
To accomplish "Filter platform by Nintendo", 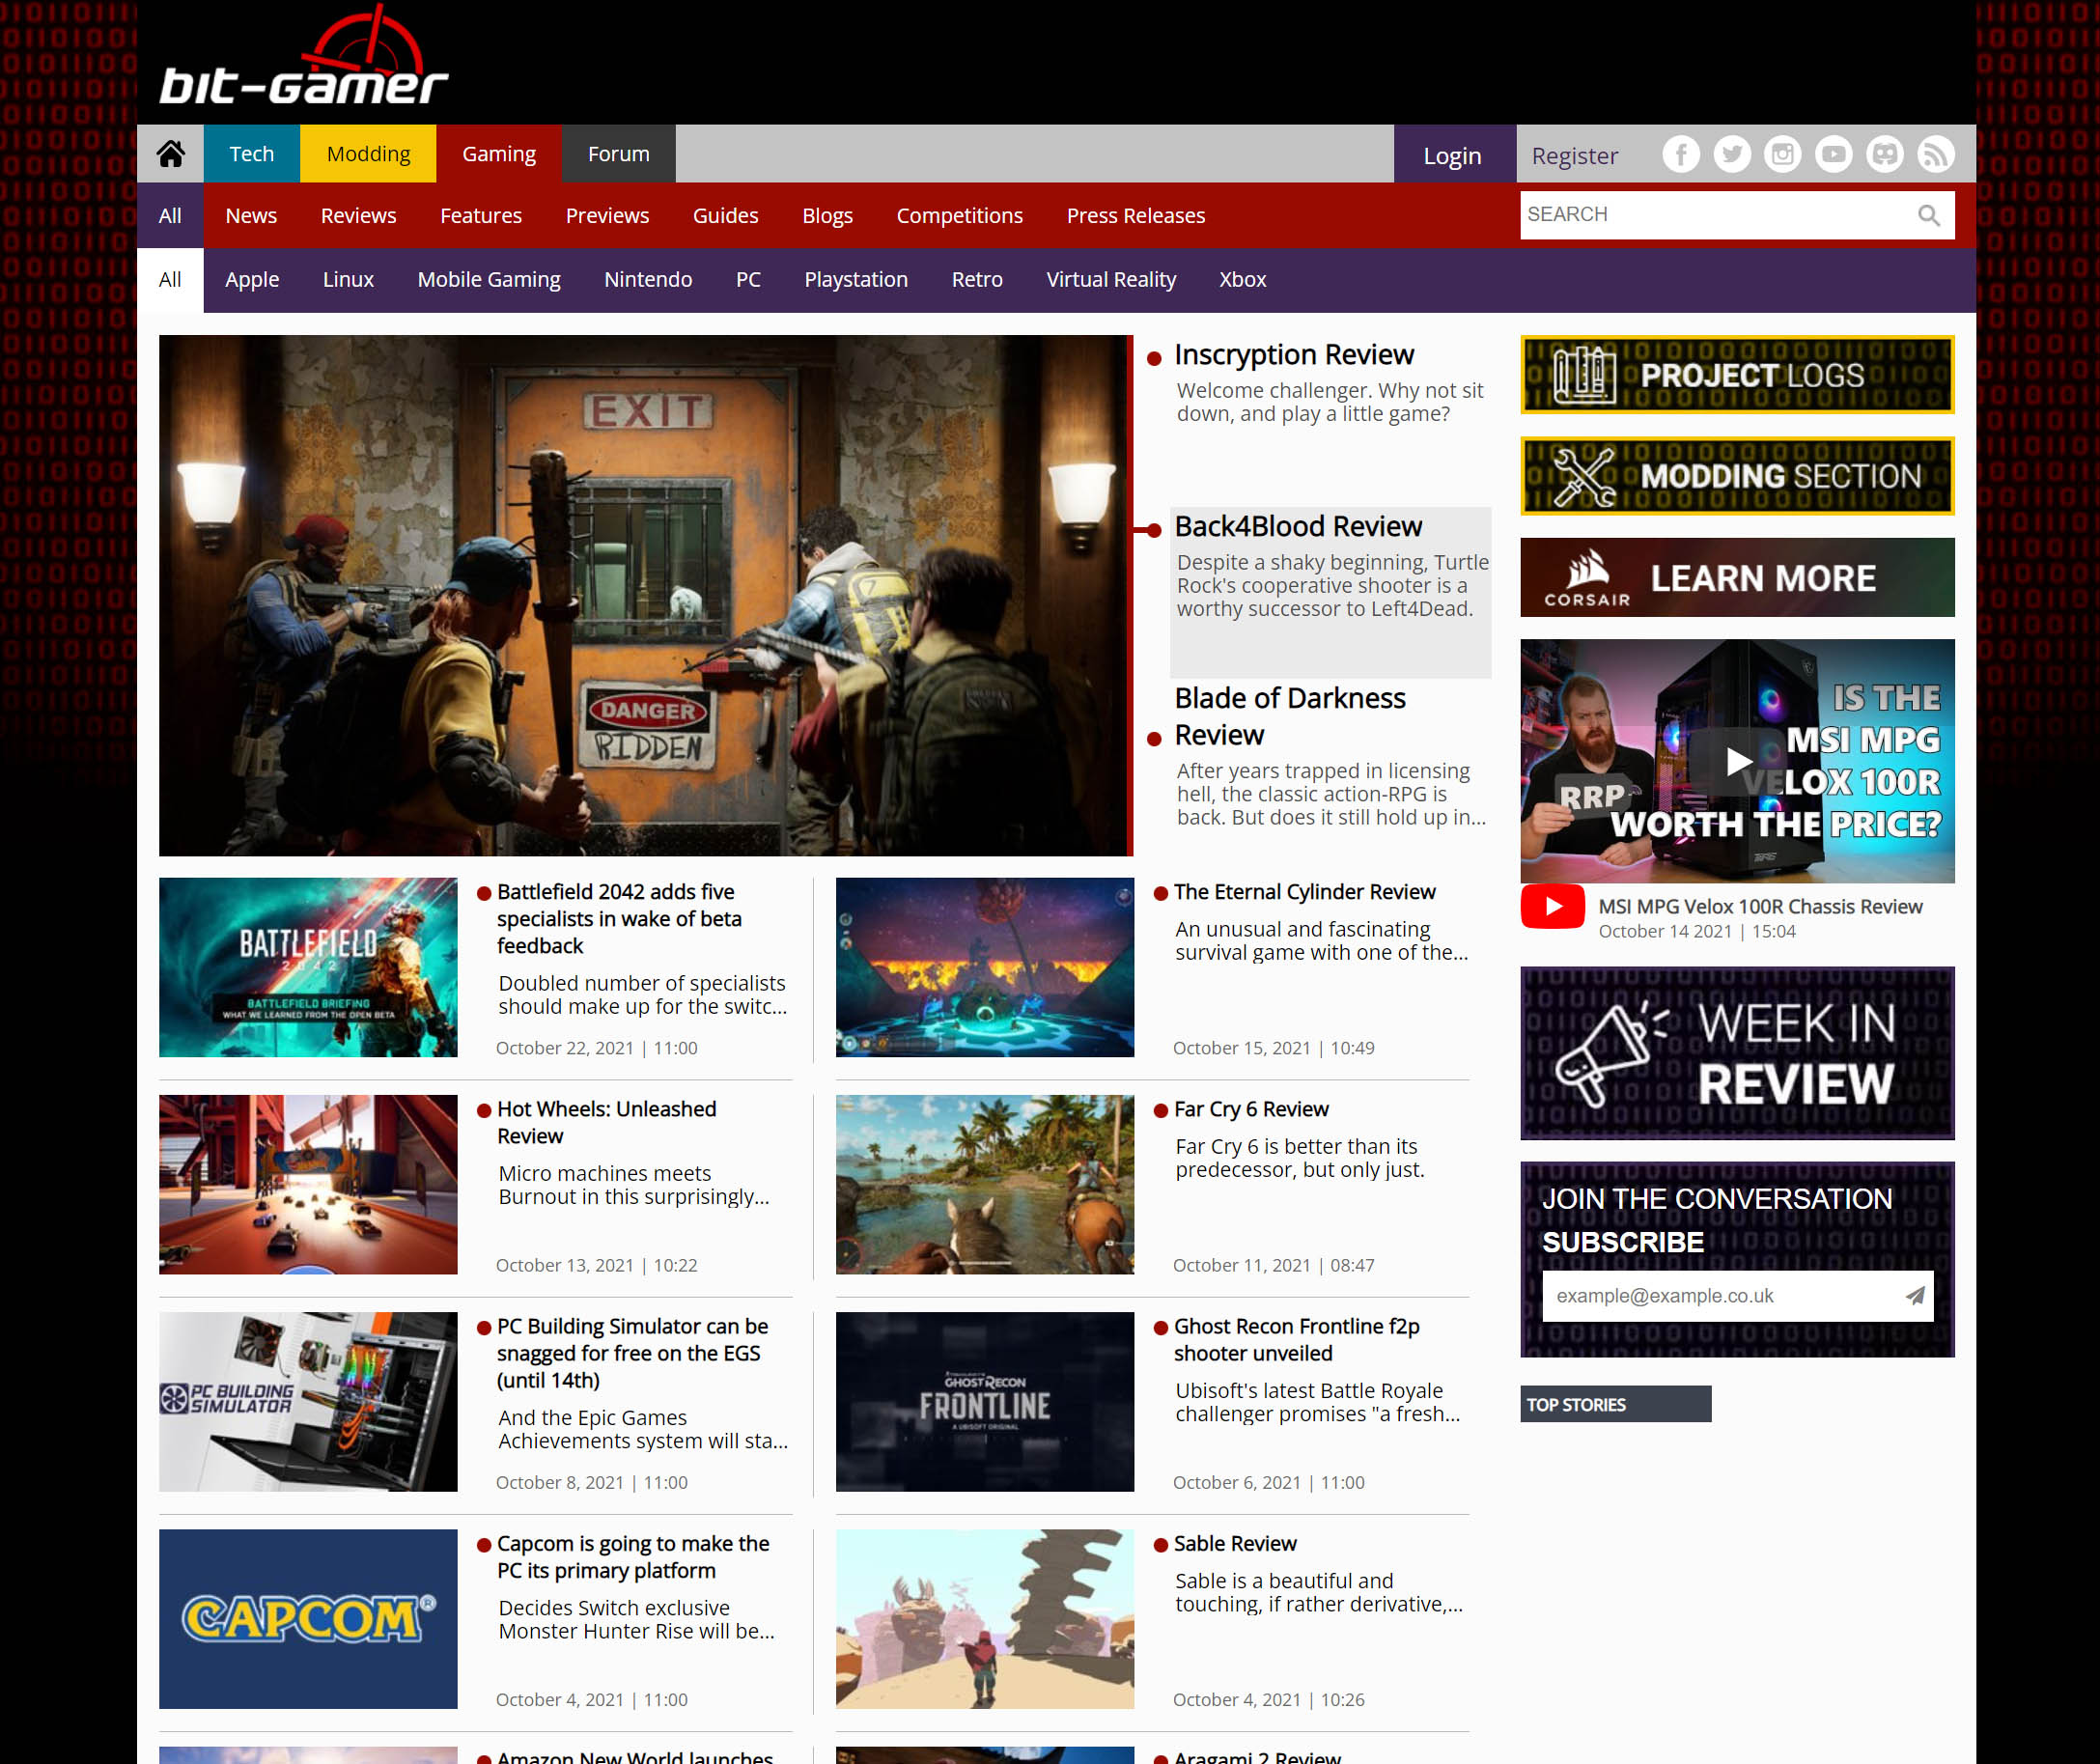I will coord(647,280).
